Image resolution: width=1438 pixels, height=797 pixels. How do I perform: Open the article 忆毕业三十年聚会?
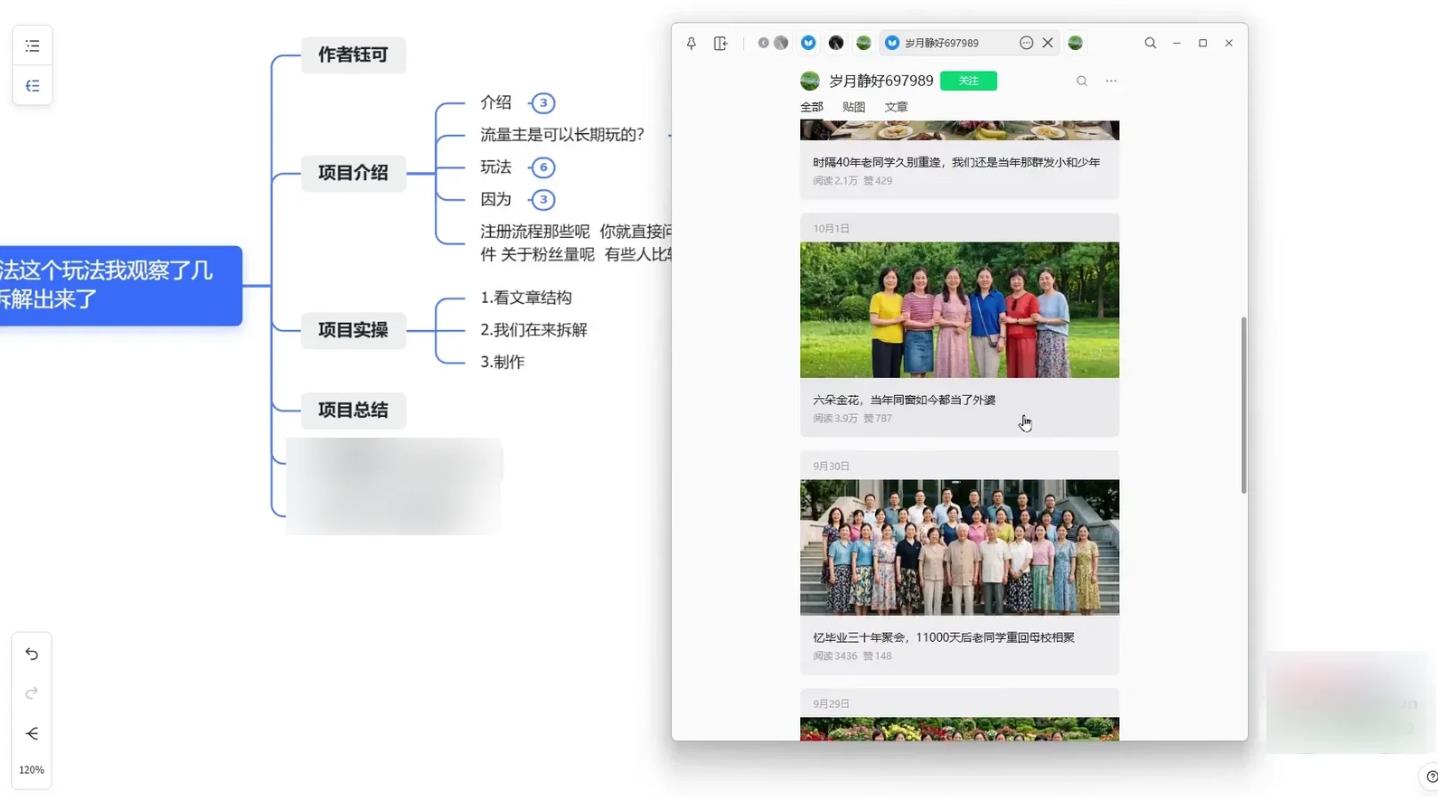point(944,637)
